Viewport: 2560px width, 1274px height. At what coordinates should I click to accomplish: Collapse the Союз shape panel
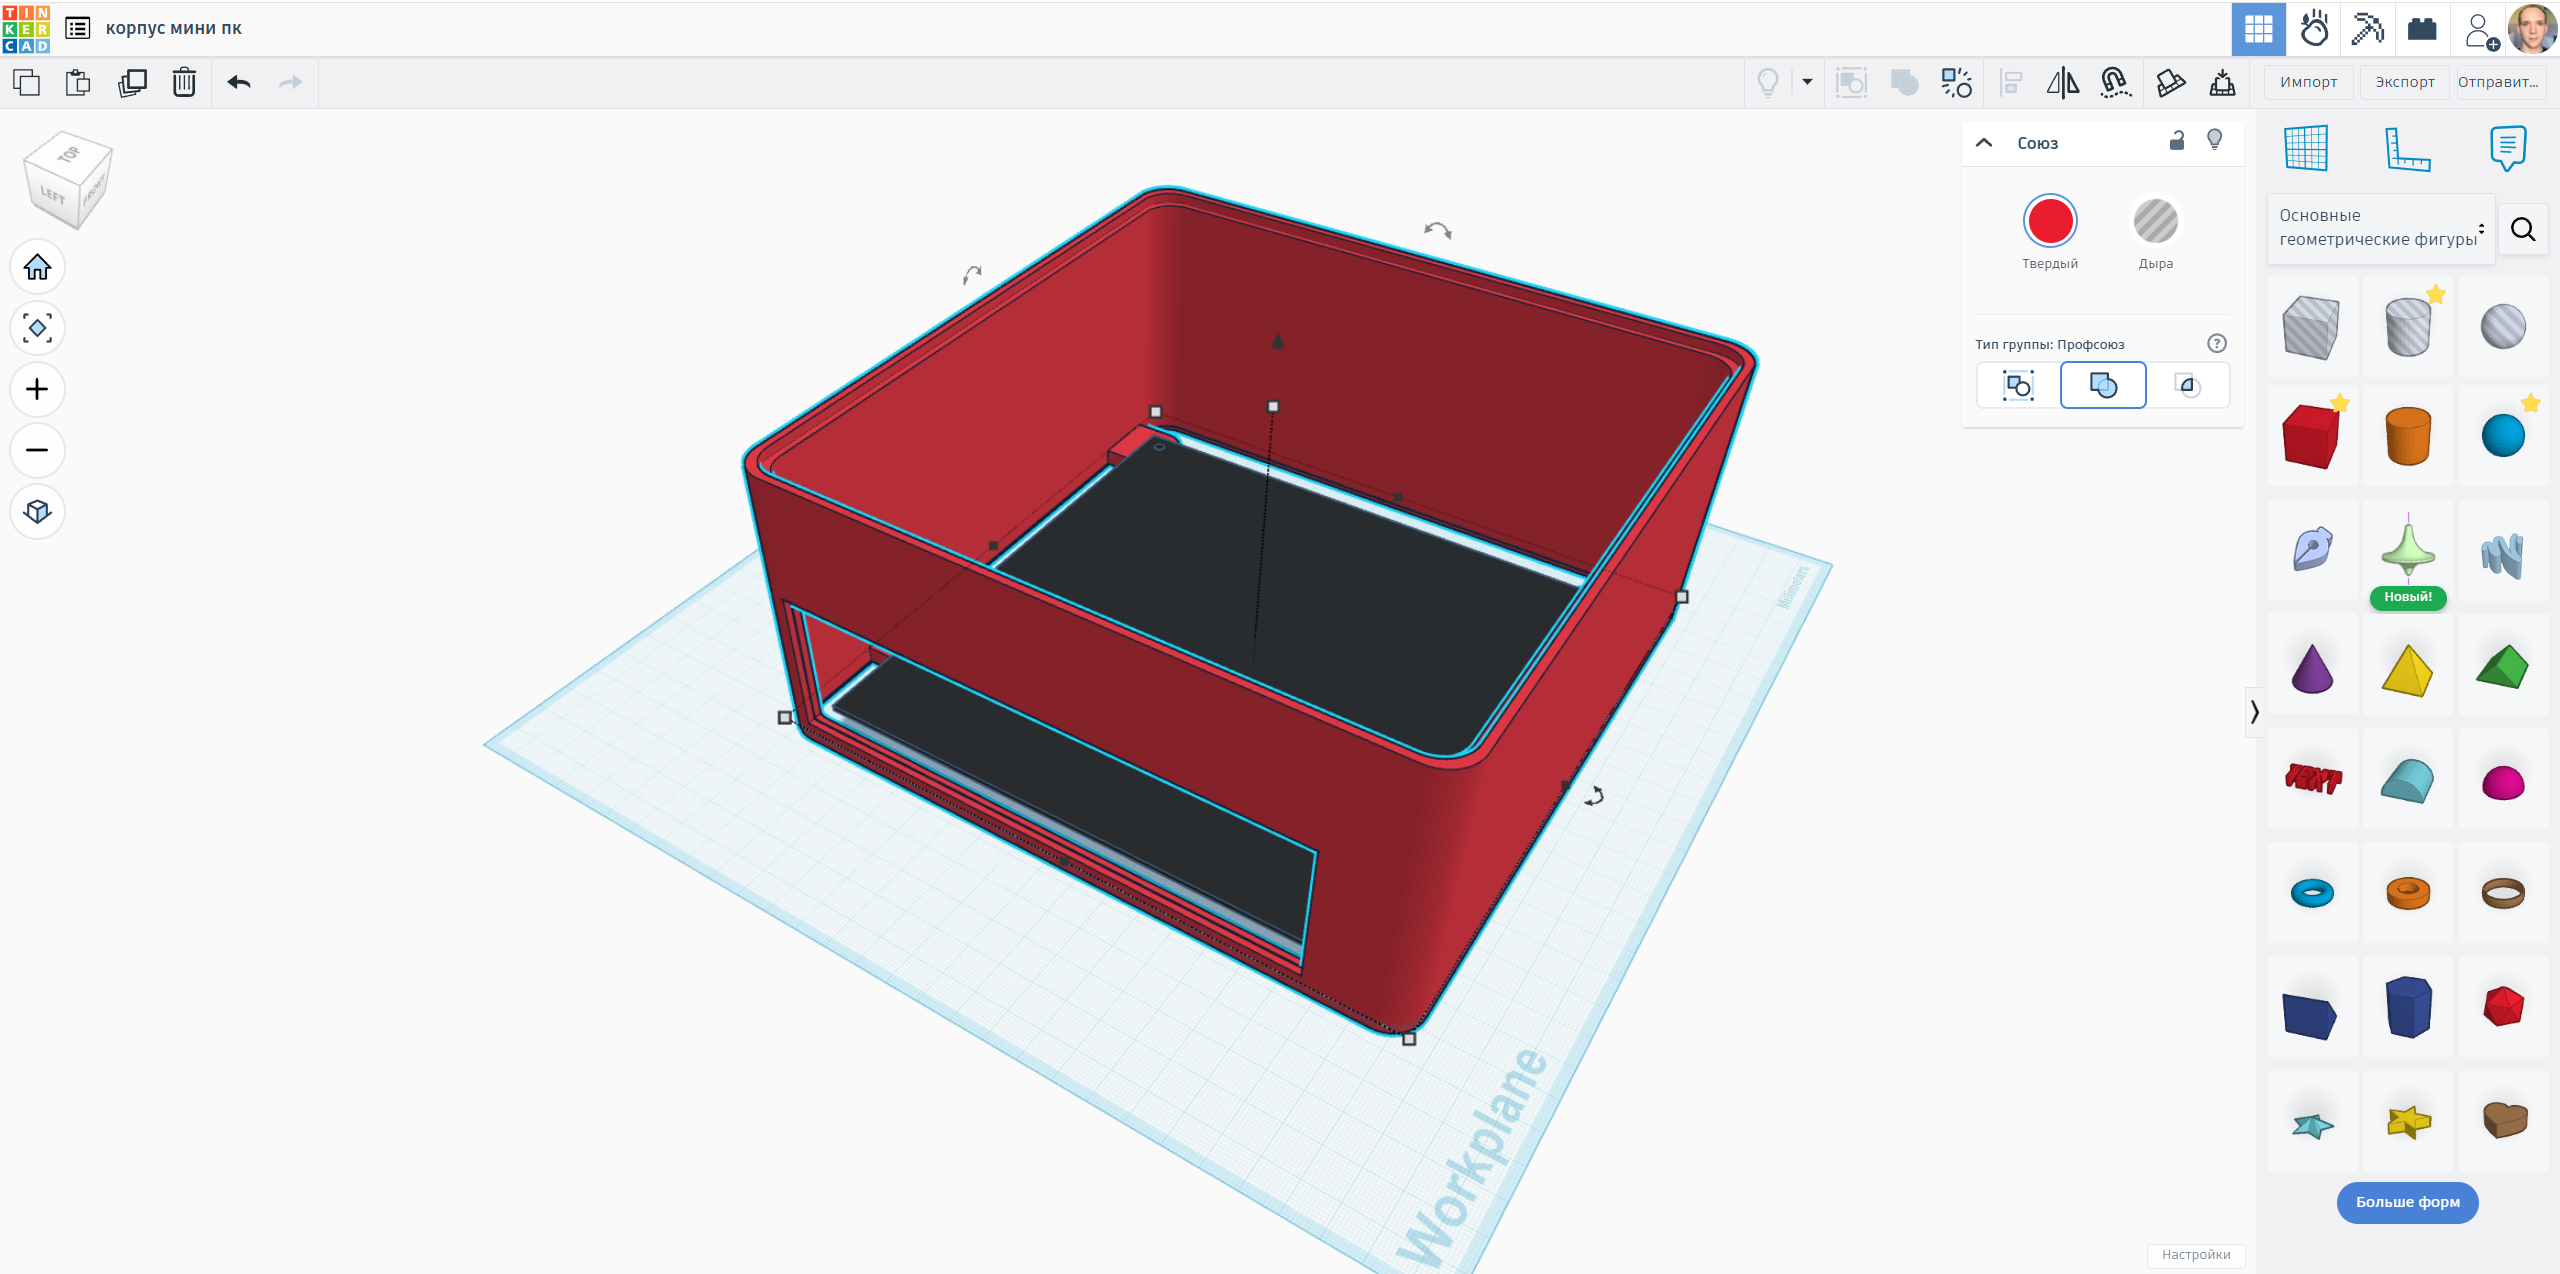(x=1984, y=143)
